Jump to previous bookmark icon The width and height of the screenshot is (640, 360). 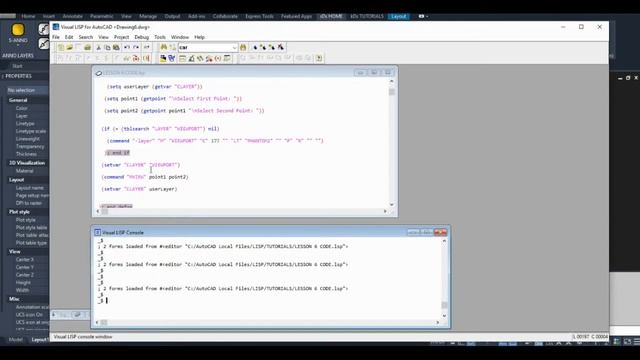coord(272,47)
